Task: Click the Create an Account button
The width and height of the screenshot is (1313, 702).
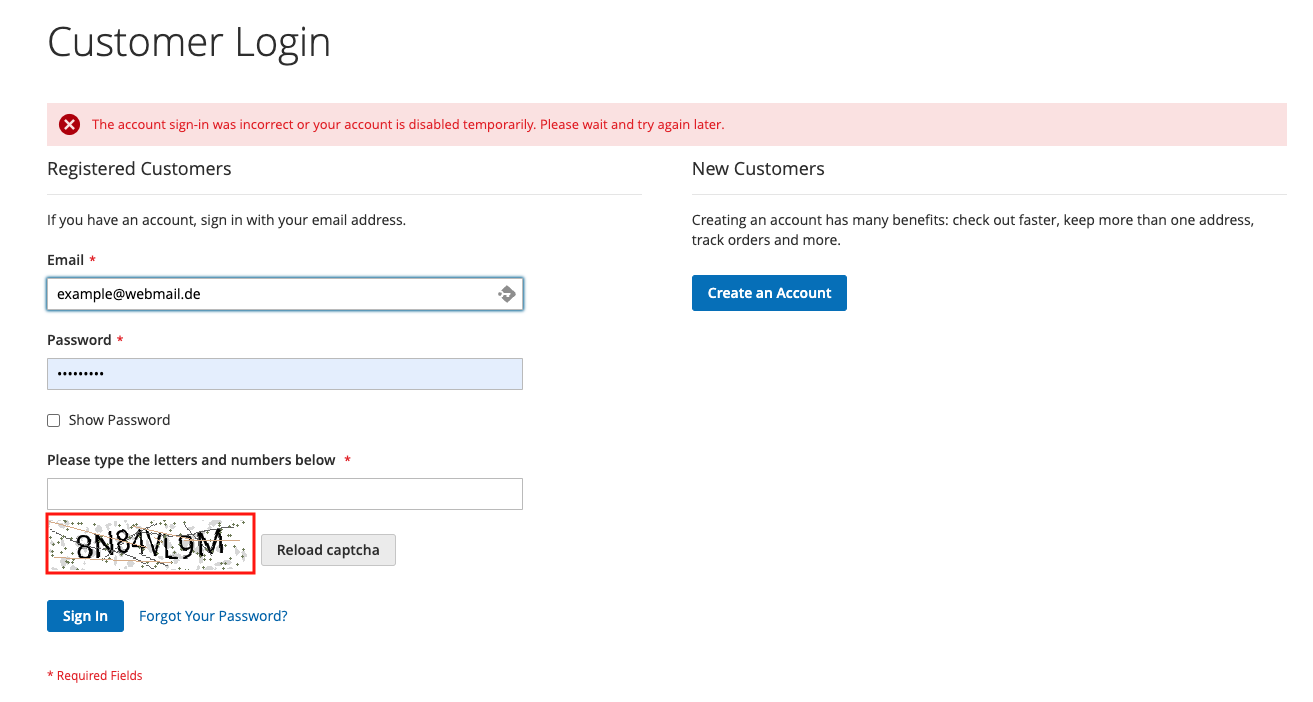Action: tap(769, 293)
